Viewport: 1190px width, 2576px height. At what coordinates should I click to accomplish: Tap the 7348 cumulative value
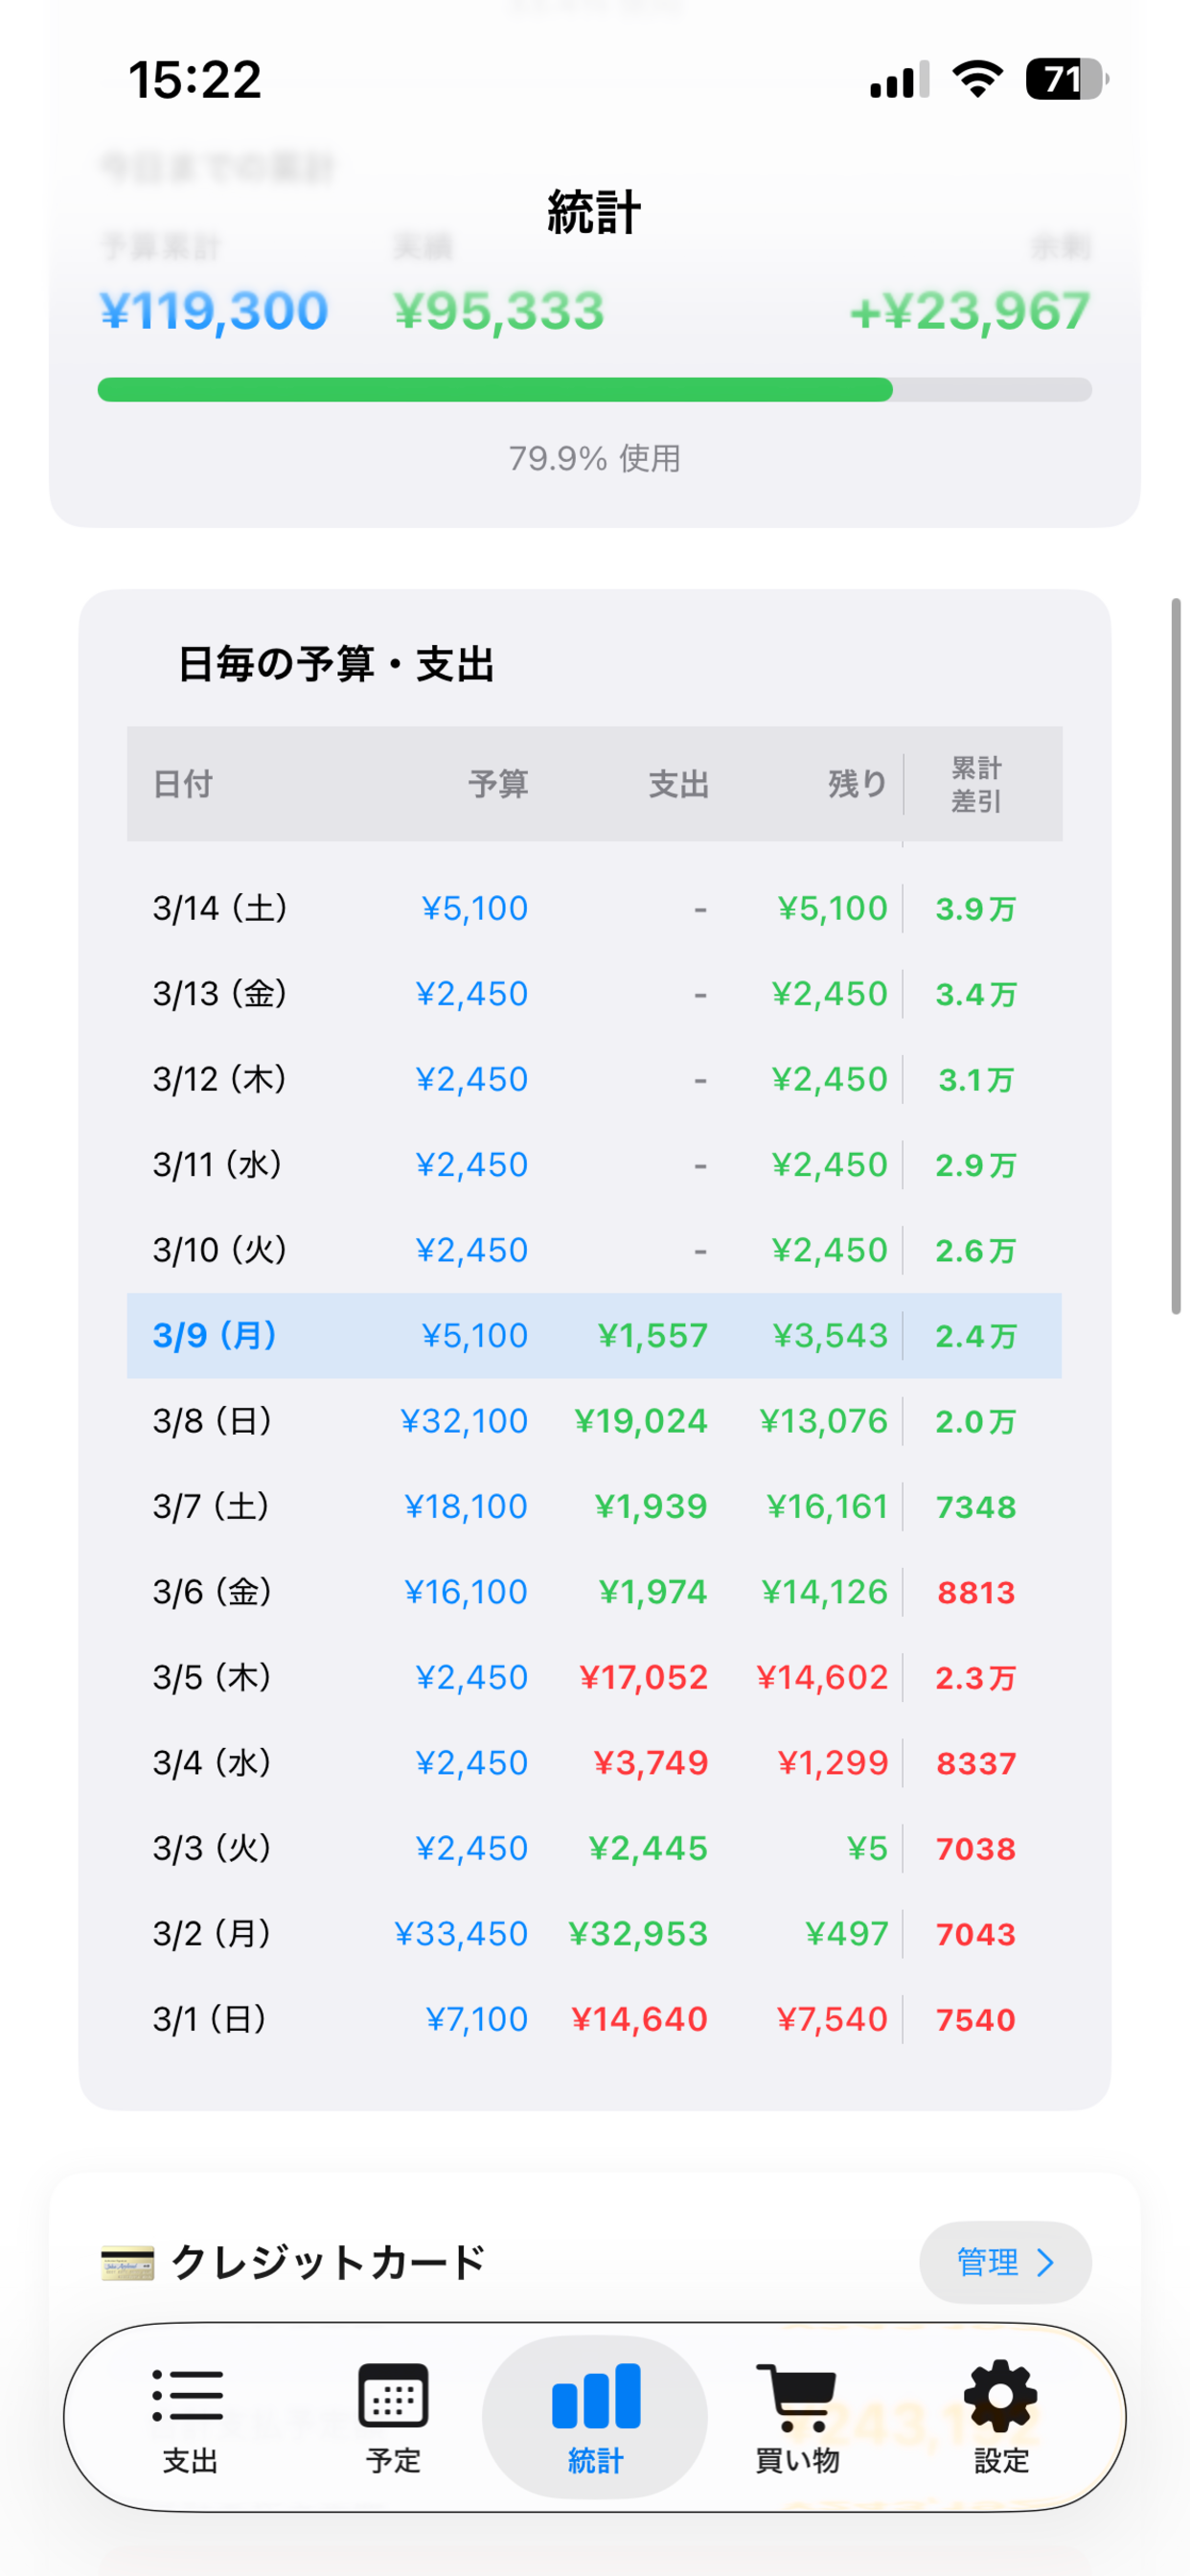(976, 1507)
